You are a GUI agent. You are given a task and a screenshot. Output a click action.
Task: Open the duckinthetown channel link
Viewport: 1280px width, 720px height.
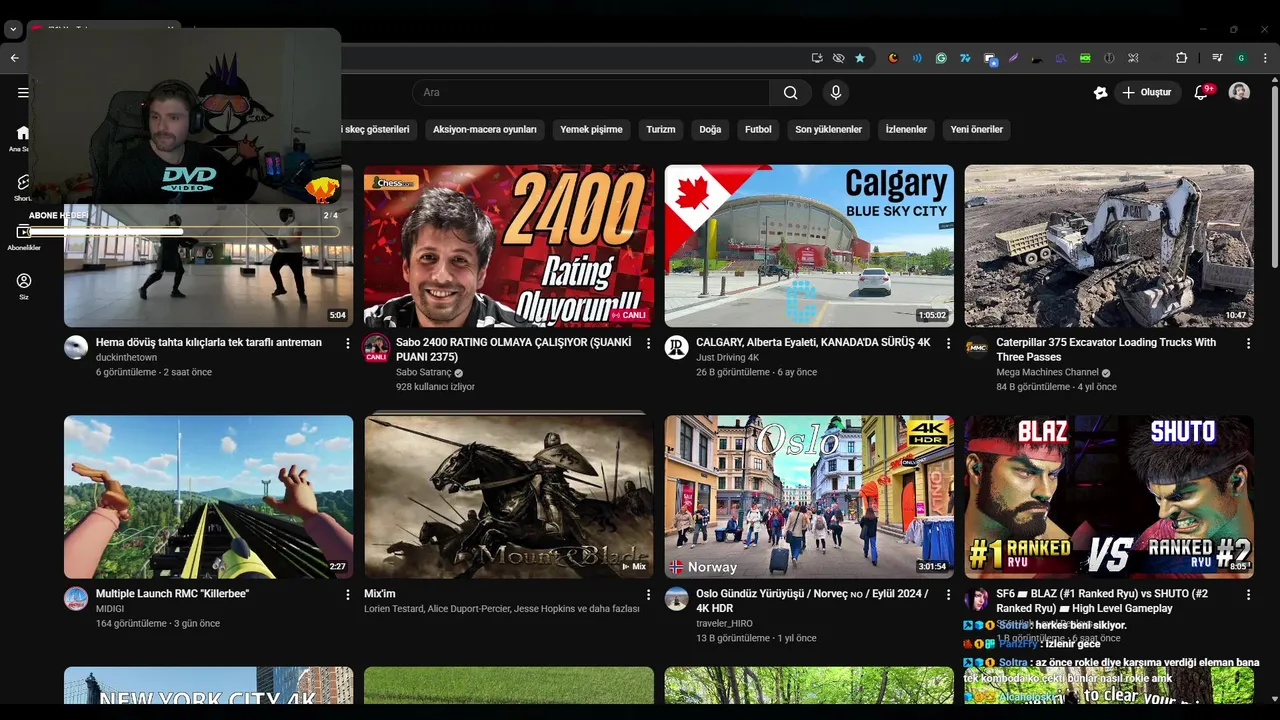[126, 358]
